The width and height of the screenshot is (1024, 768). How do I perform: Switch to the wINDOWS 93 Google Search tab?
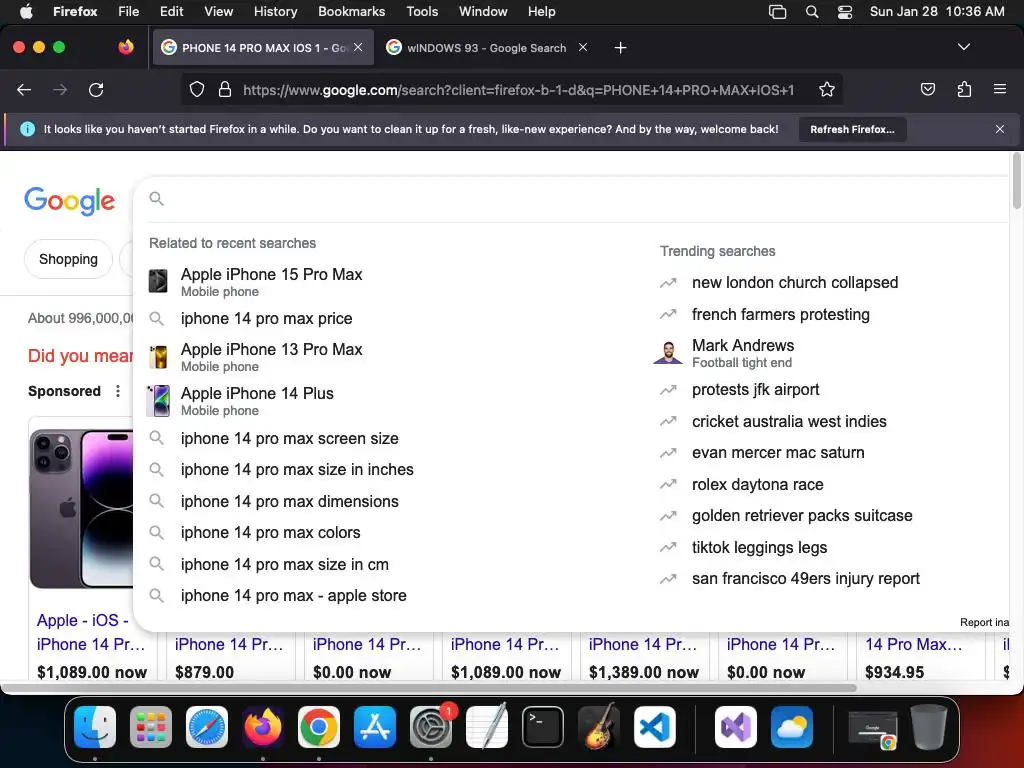point(487,48)
